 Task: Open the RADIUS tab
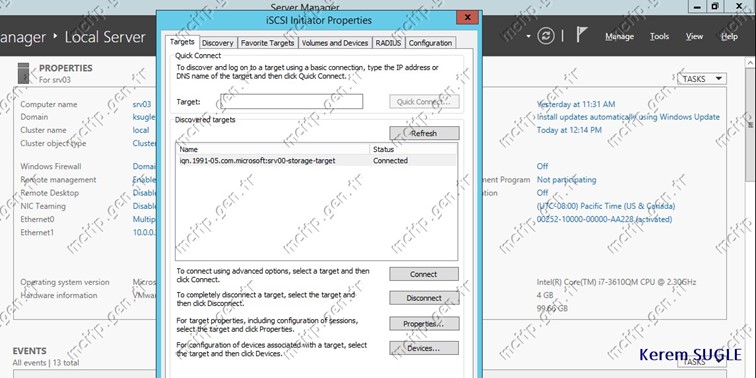coord(389,43)
